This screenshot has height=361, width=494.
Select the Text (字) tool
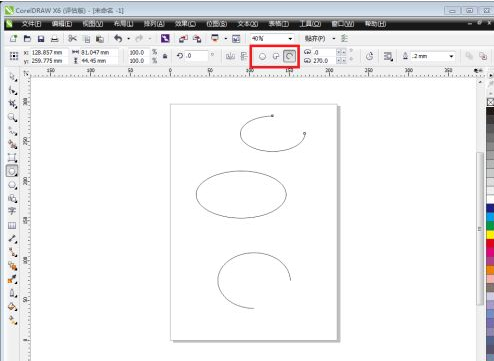click(12, 211)
